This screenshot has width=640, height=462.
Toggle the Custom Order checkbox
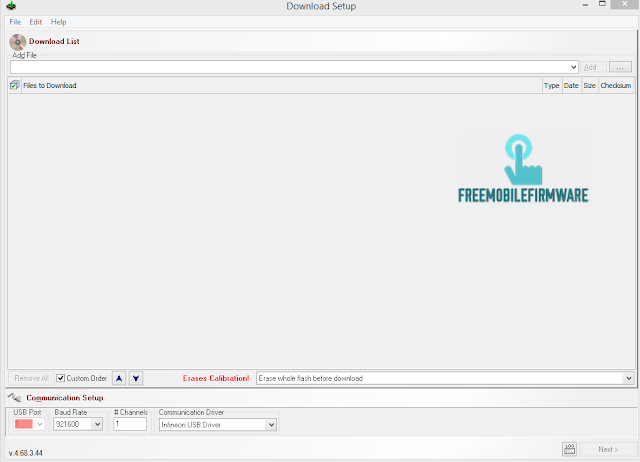pyautogui.click(x=60, y=378)
